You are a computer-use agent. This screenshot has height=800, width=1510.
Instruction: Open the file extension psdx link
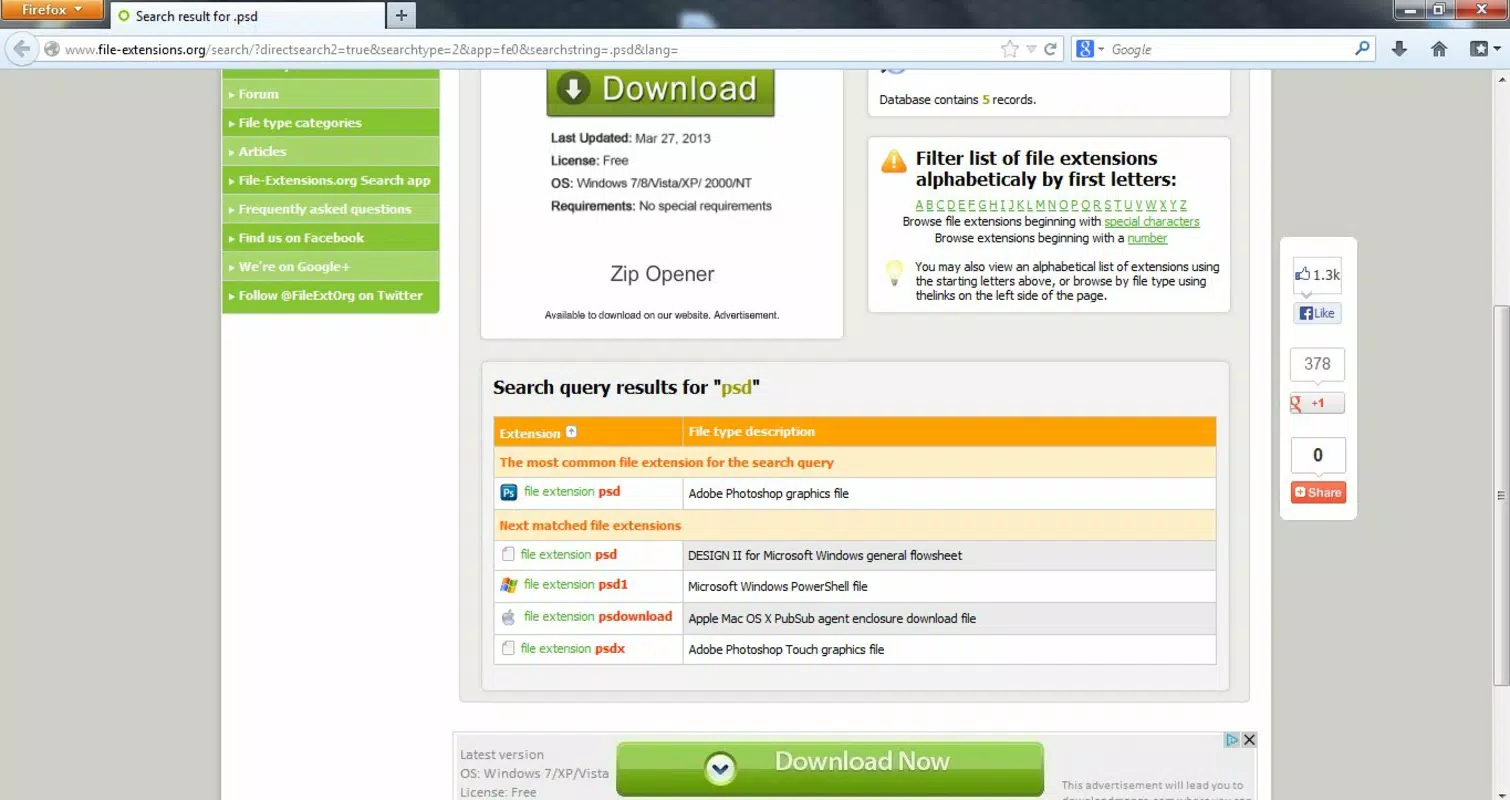pos(573,648)
